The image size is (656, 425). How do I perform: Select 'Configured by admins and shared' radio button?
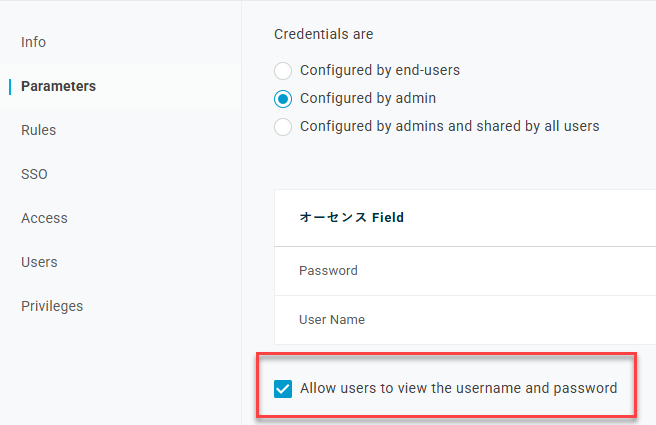(x=283, y=127)
